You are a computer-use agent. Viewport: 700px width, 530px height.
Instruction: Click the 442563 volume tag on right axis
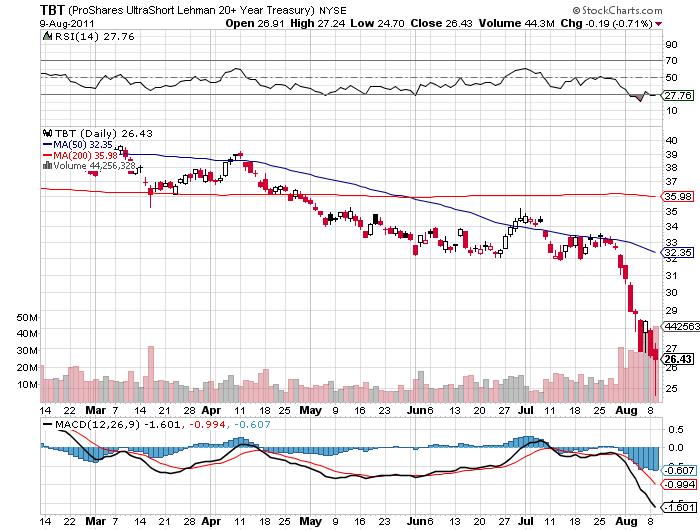[x=681, y=326]
